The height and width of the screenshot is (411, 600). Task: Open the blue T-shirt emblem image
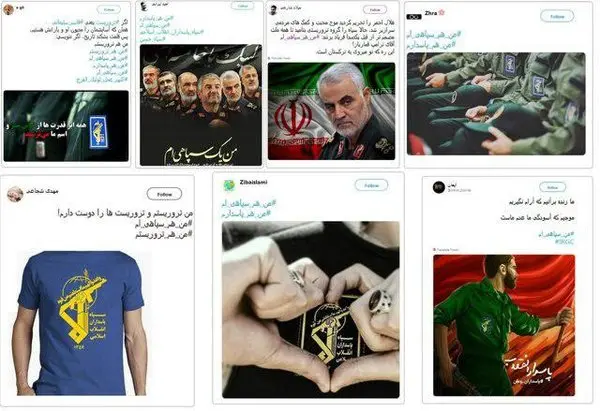[80, 323]
